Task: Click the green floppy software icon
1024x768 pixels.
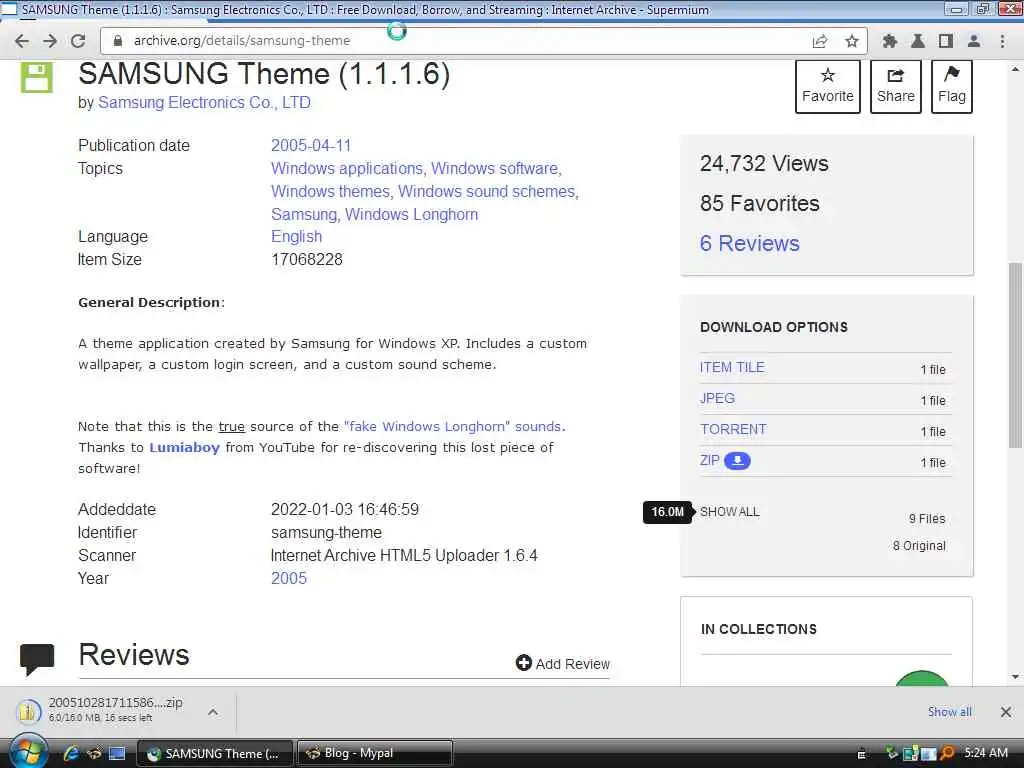Action: point(37,77)
